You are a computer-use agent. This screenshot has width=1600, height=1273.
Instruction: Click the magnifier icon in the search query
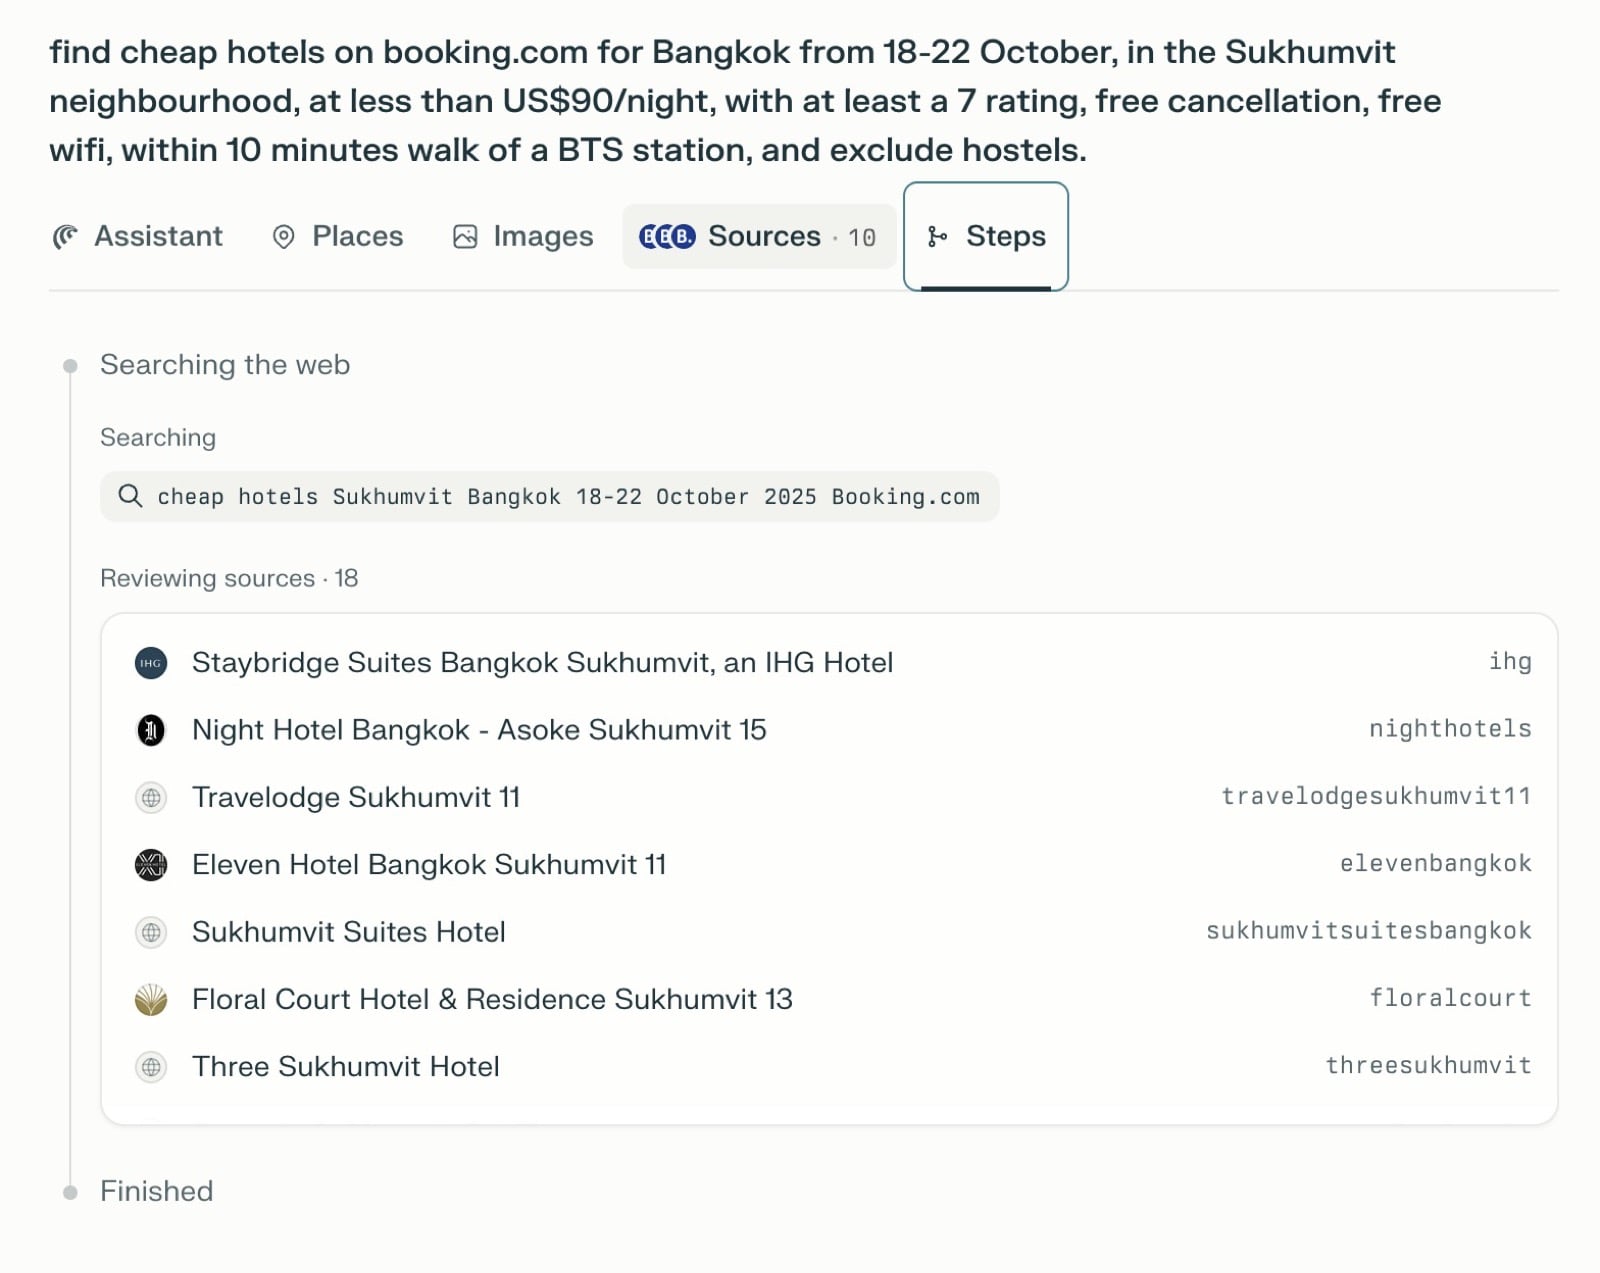coord(130,496)
